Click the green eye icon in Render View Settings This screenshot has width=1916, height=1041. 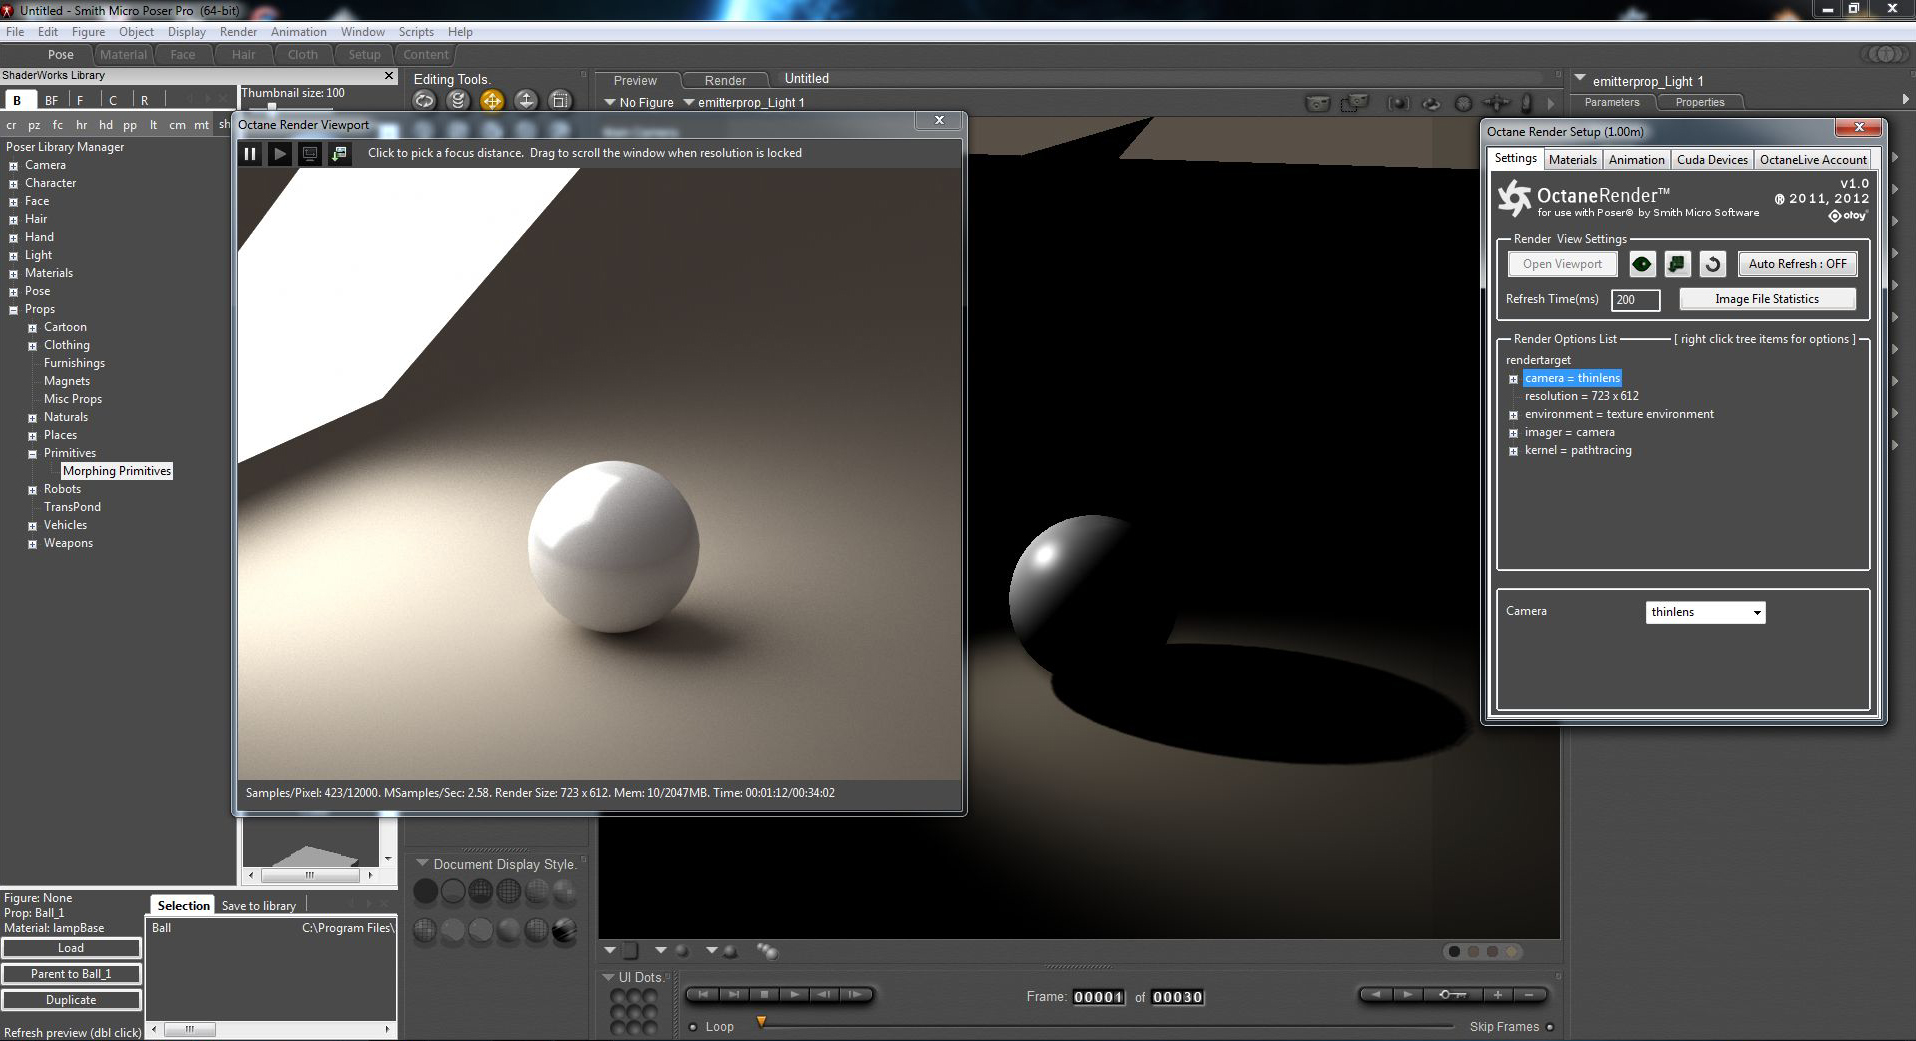[1642, 264]
